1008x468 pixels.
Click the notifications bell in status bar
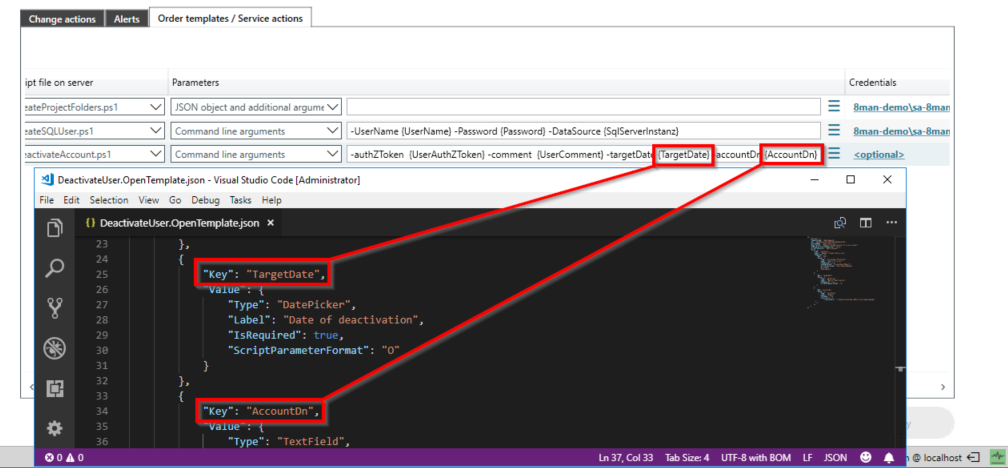click(x=888, y=457)
